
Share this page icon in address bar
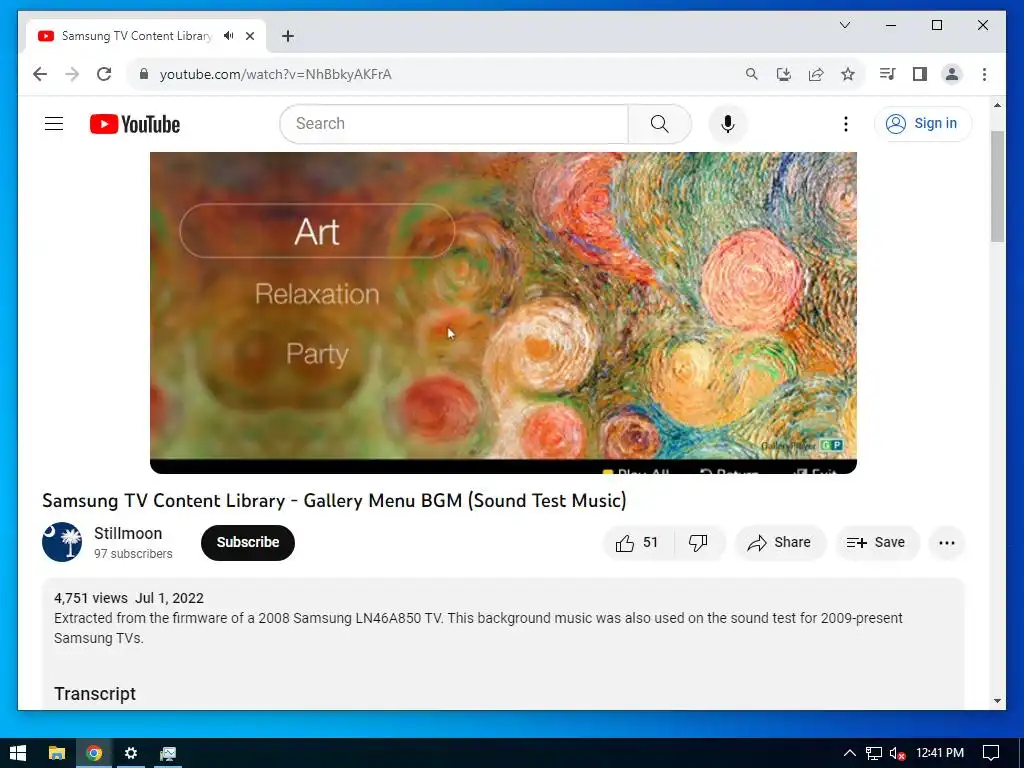(x=816, y=74)
